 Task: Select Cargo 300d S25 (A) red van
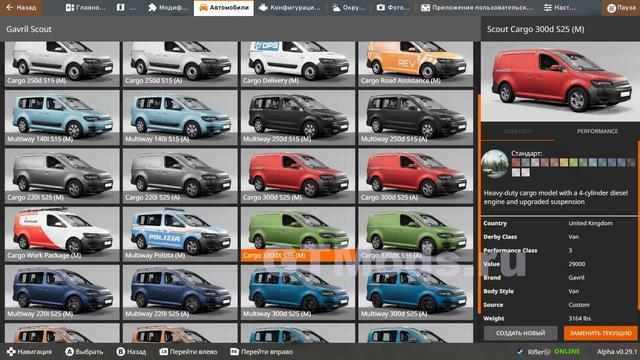416,176
